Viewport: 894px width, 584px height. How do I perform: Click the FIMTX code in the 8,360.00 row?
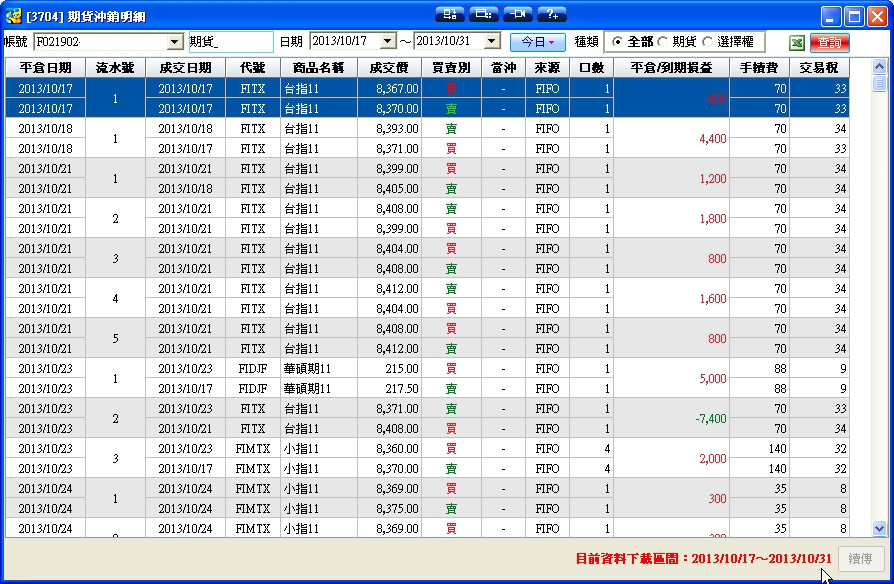(253, 448)
